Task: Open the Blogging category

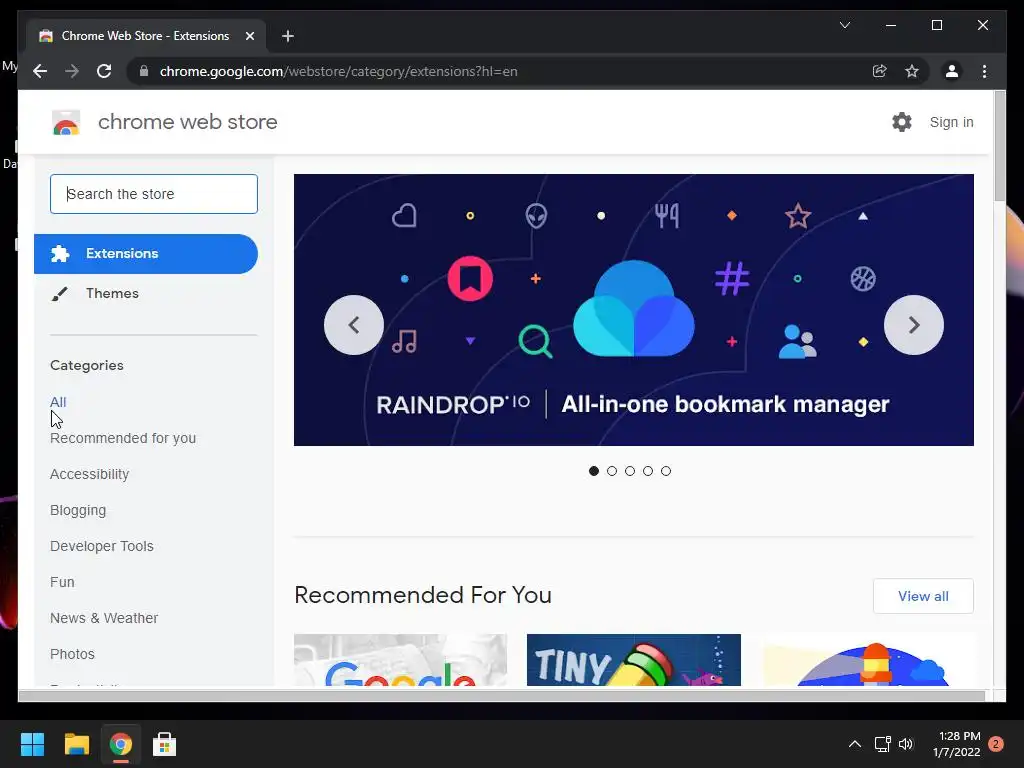Action: coord(78,510)
